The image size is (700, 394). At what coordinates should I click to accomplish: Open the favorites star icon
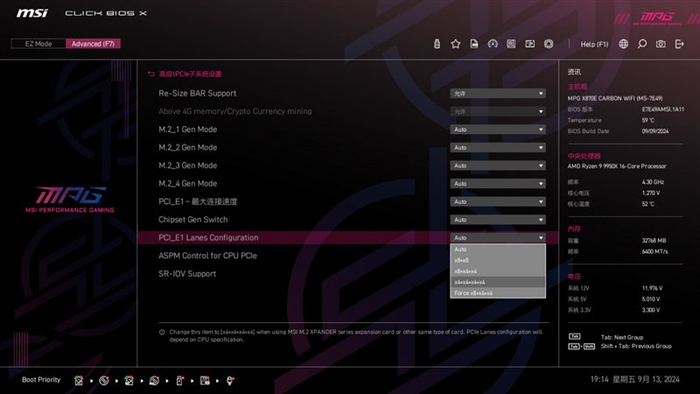[x=455, y=44]
